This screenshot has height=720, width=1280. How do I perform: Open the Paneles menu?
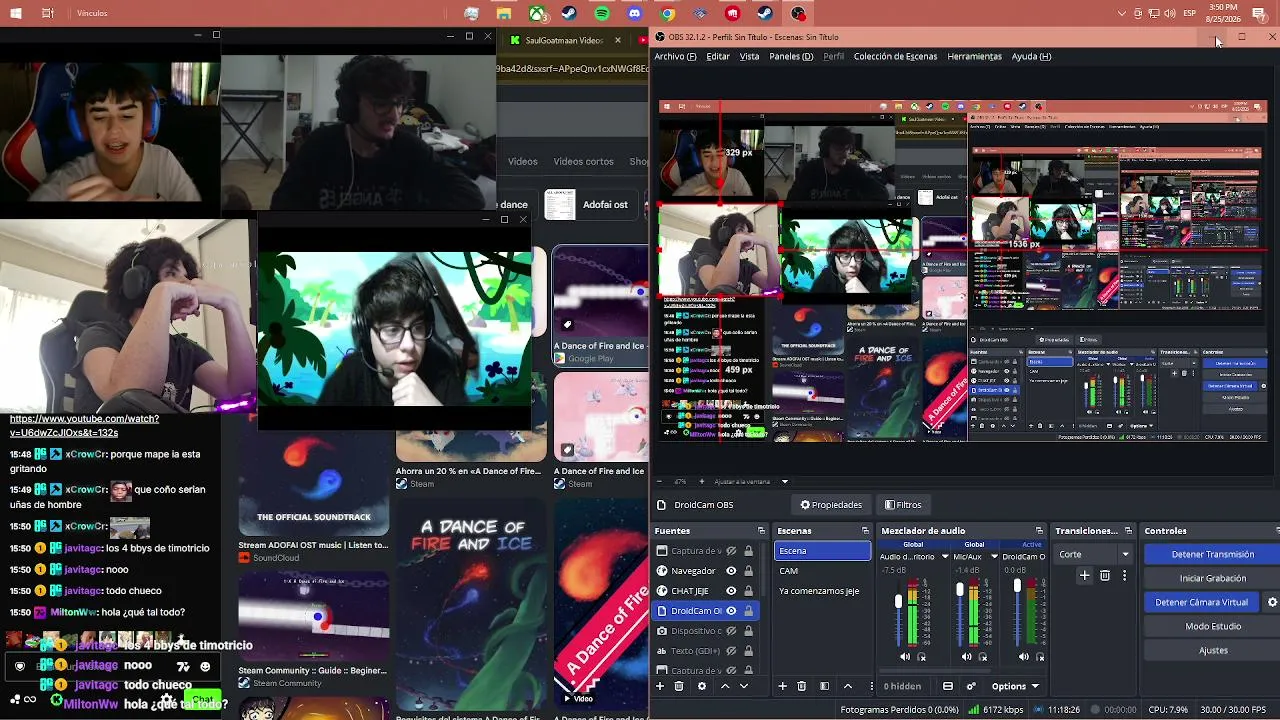click(791, 56)
